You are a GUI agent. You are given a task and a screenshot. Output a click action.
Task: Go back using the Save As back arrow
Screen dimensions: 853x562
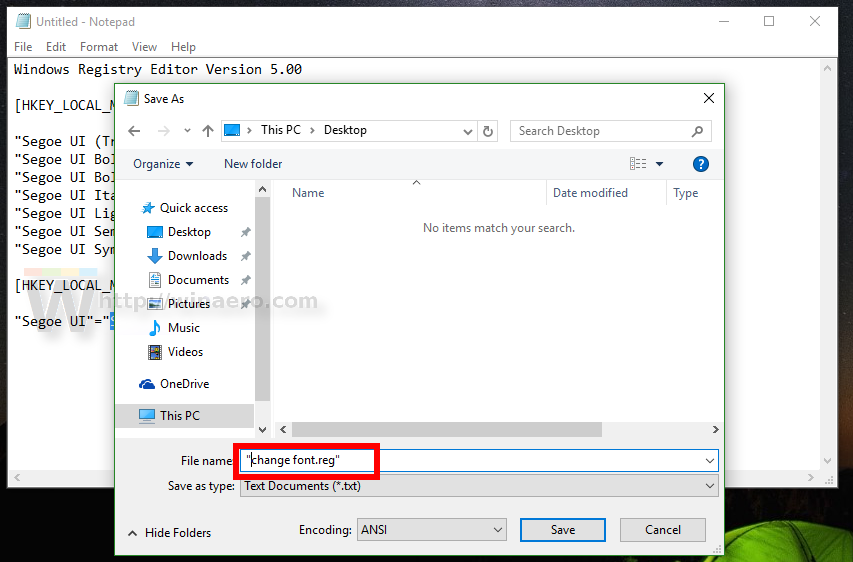coord(134,131)
